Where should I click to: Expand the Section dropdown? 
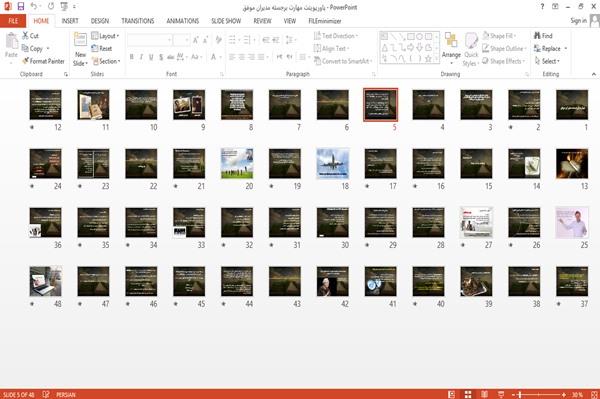pos(106,61)
